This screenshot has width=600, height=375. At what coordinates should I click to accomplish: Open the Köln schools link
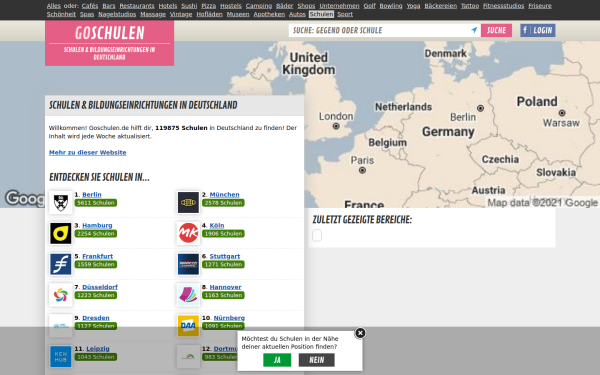(x=217, y=225)
